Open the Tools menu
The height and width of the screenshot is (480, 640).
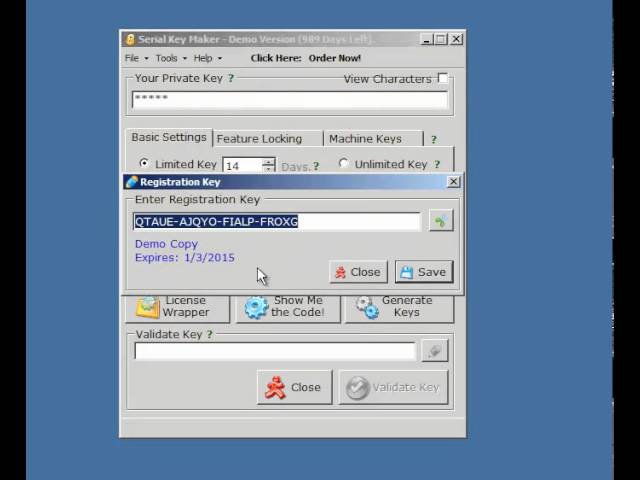171,58
